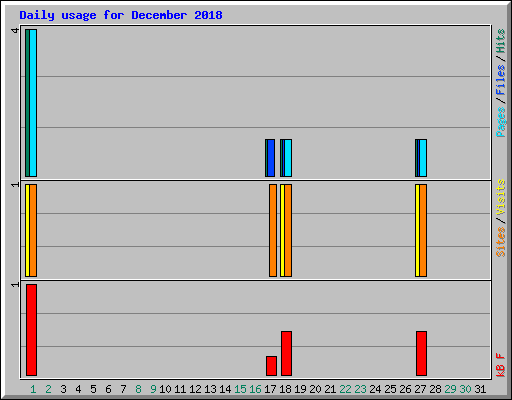Select day 27 on the x-axis
This screenshot has height=400, width=512.
pos(420,389)
